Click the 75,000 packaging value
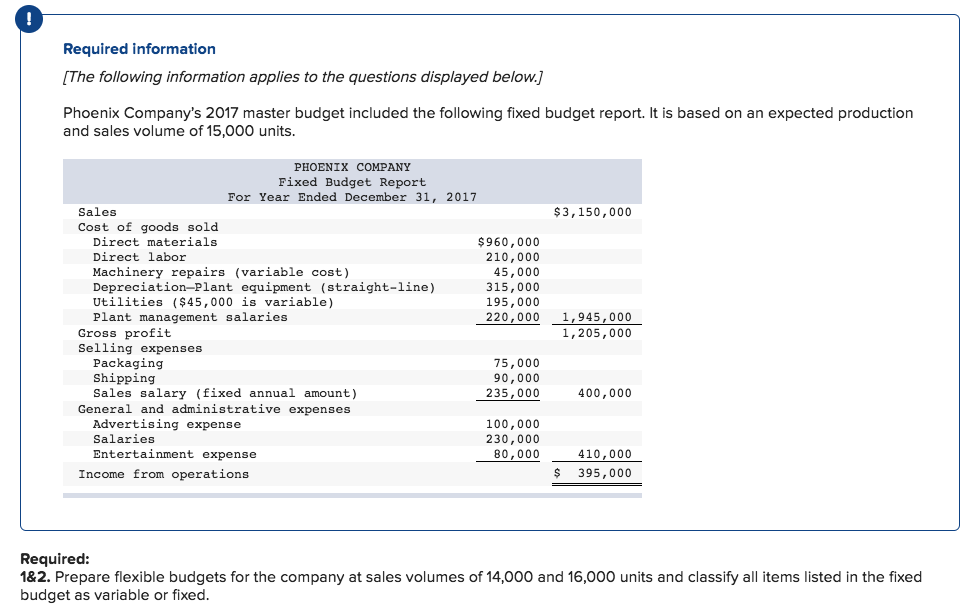The width and height of the screenshot is (975, 606). coord(517,363)
